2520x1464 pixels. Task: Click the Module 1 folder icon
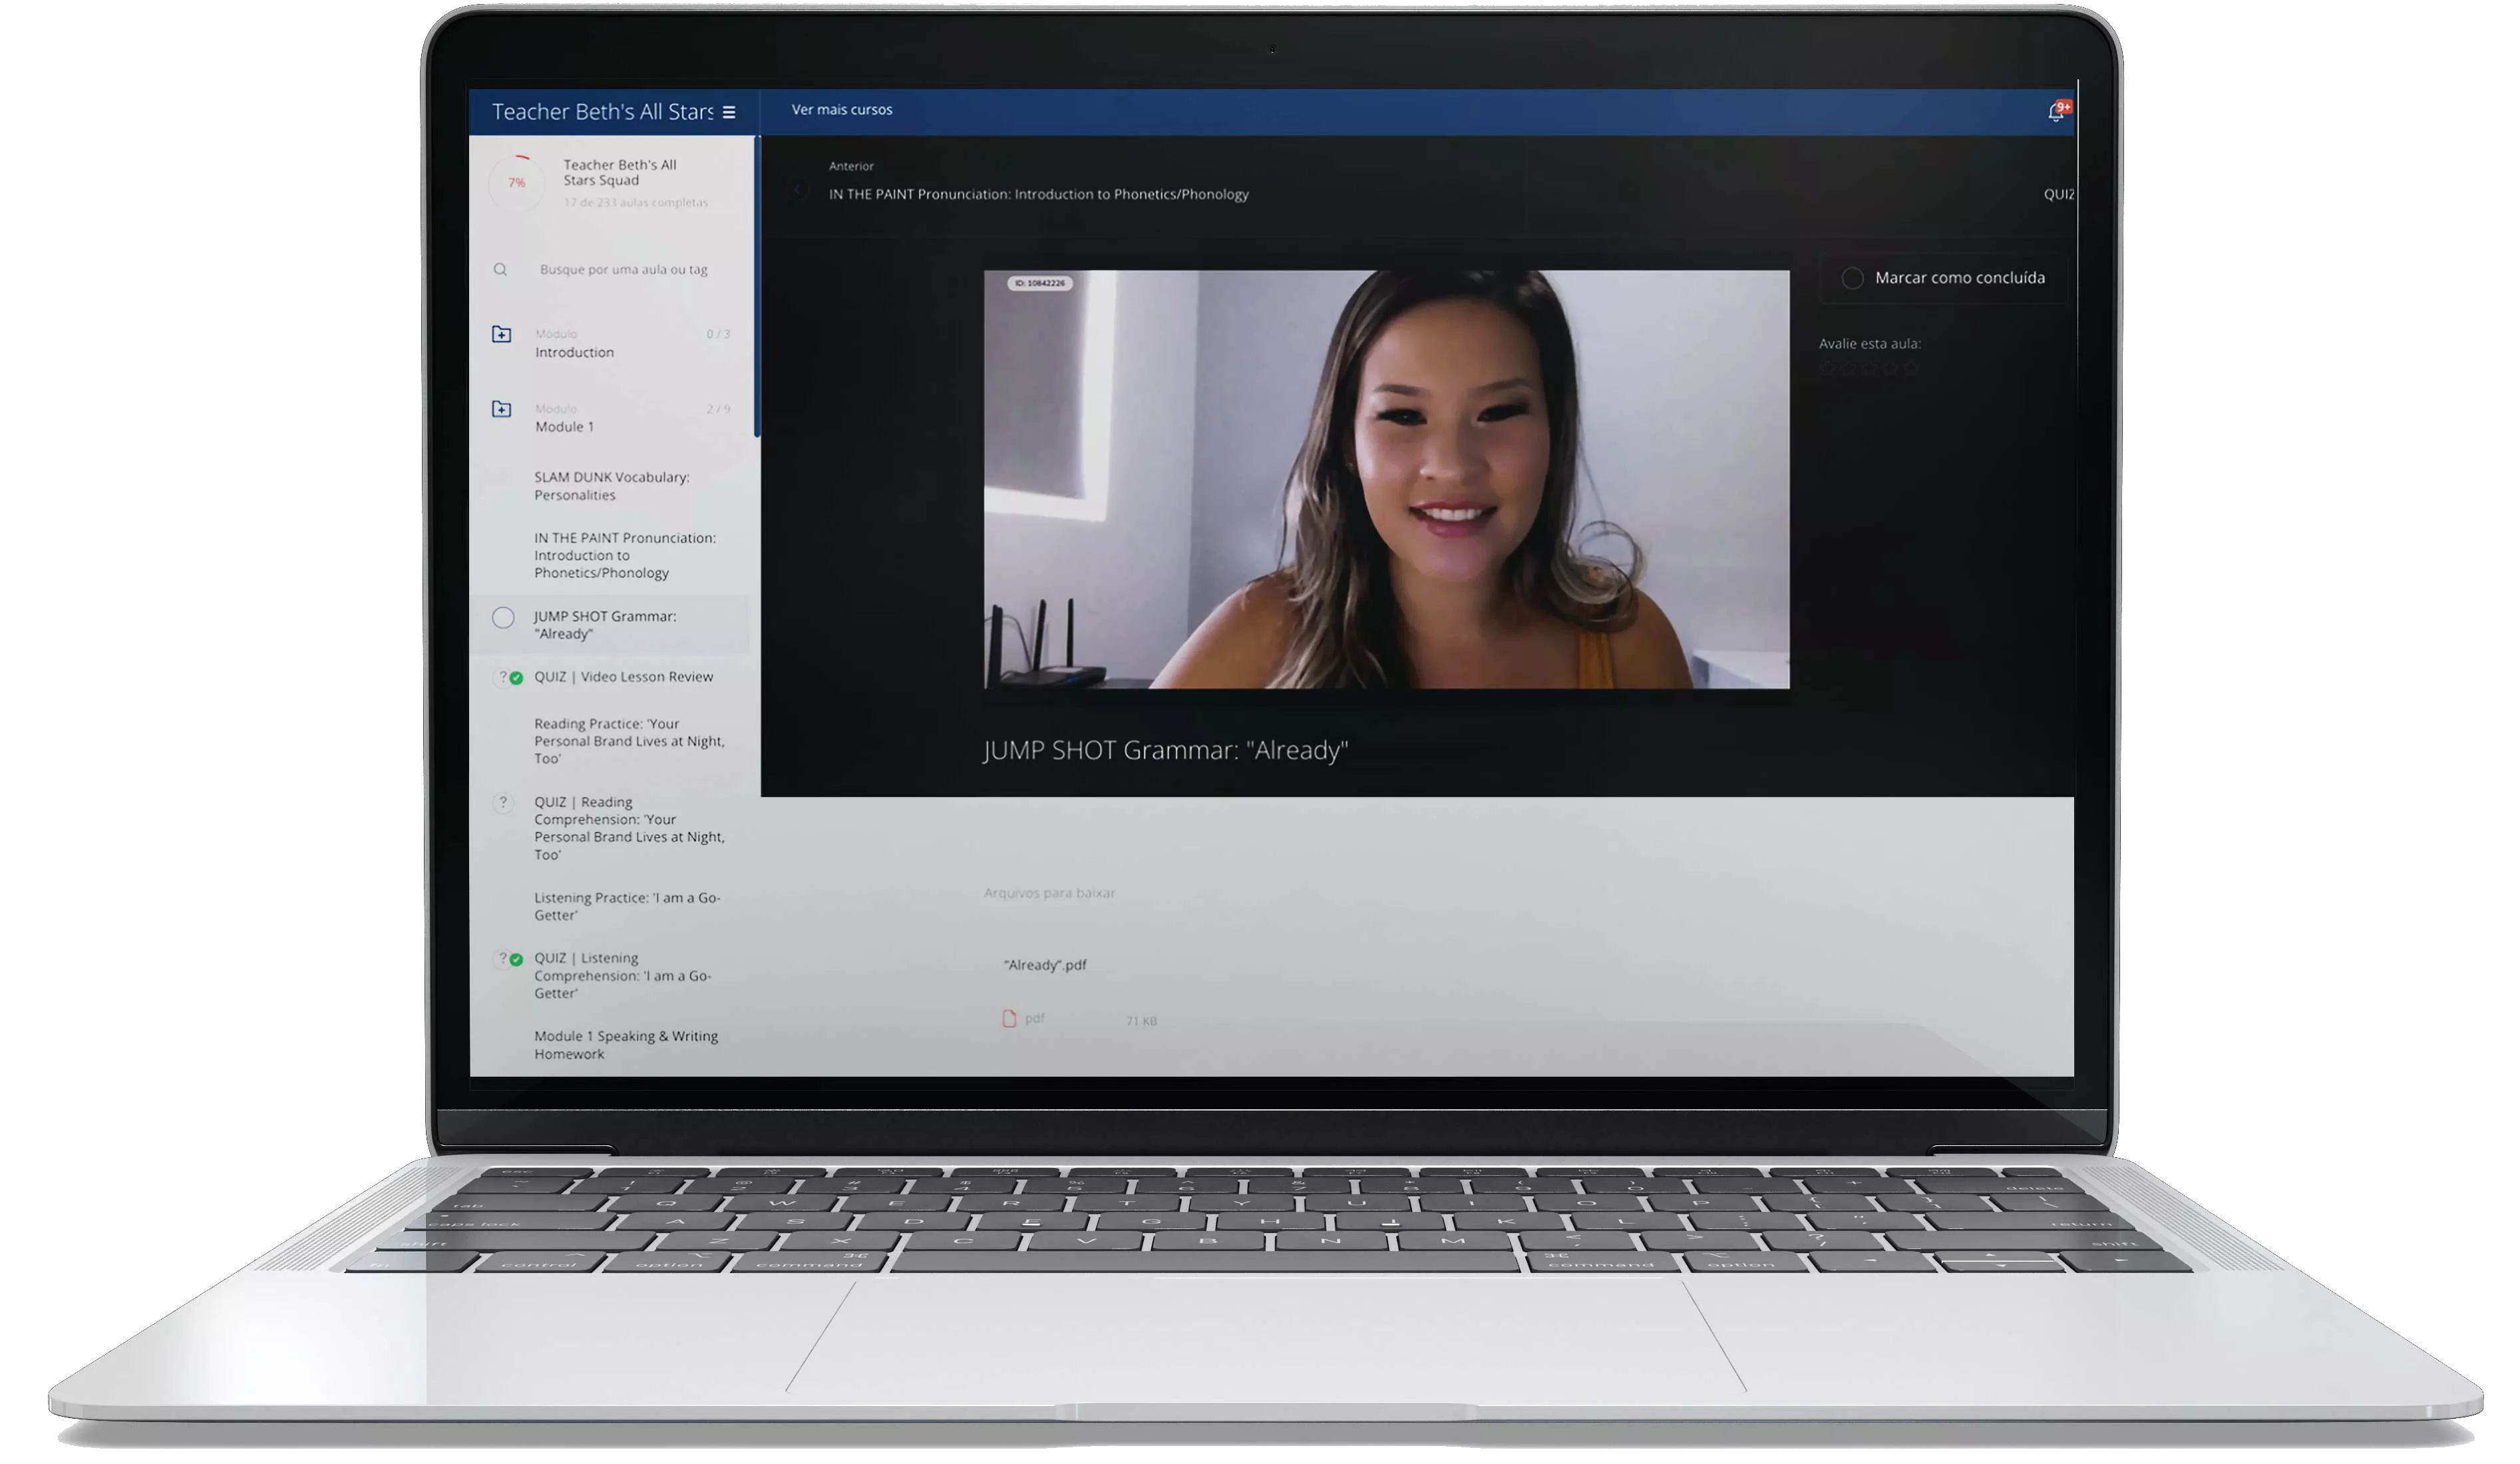tap(502, 409)
